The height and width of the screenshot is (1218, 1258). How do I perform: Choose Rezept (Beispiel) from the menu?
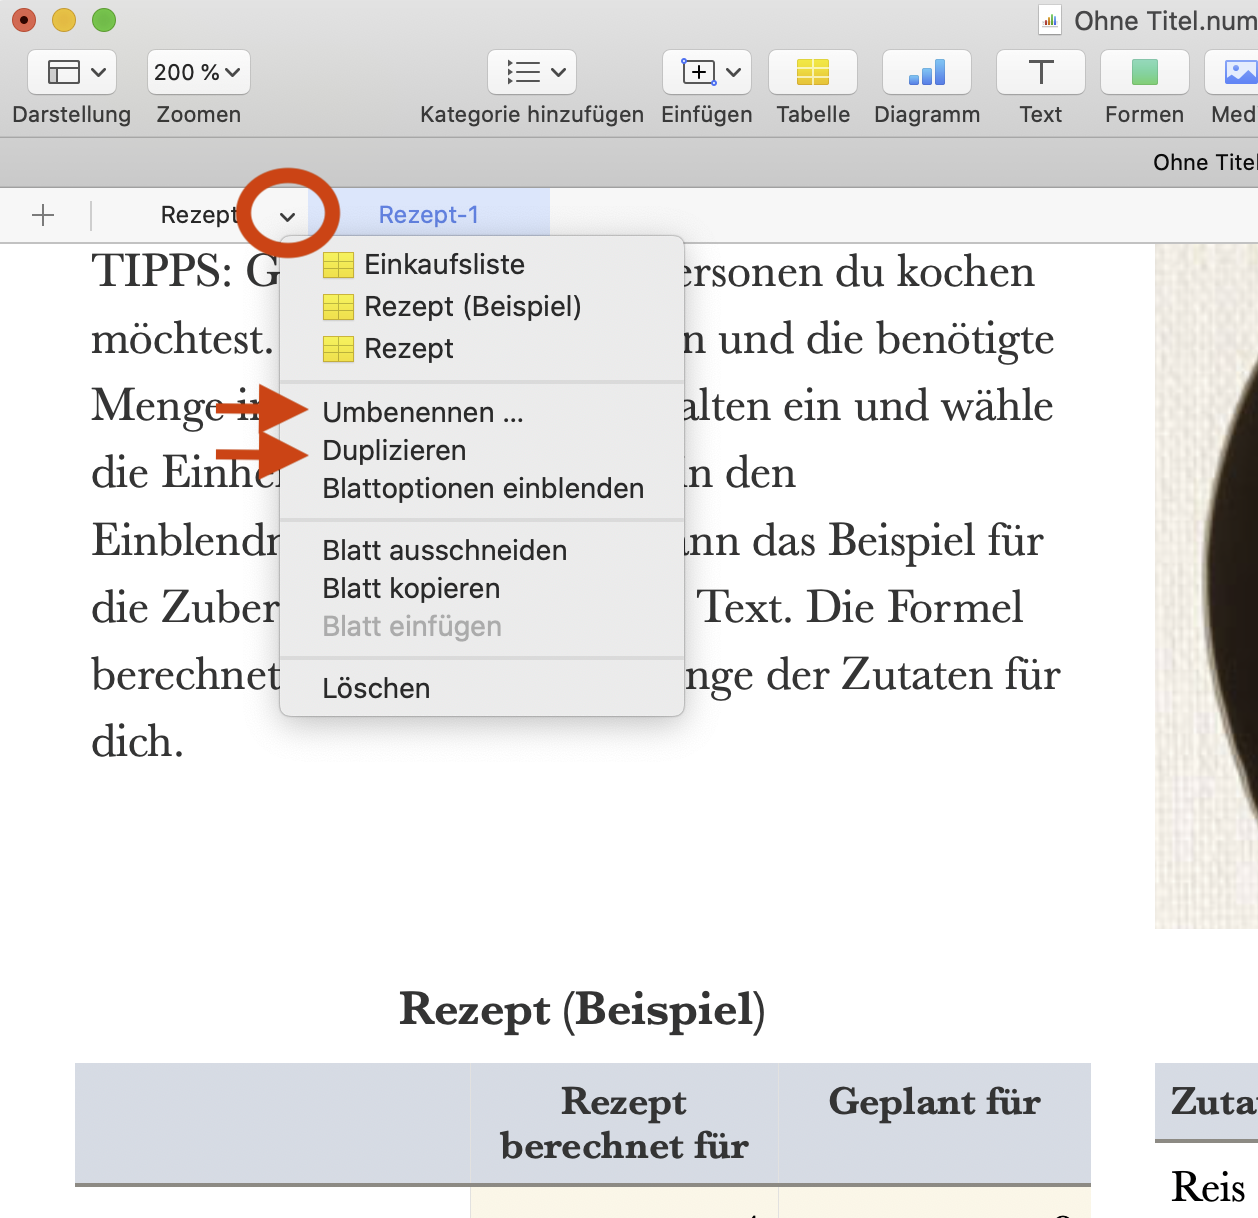472,307
